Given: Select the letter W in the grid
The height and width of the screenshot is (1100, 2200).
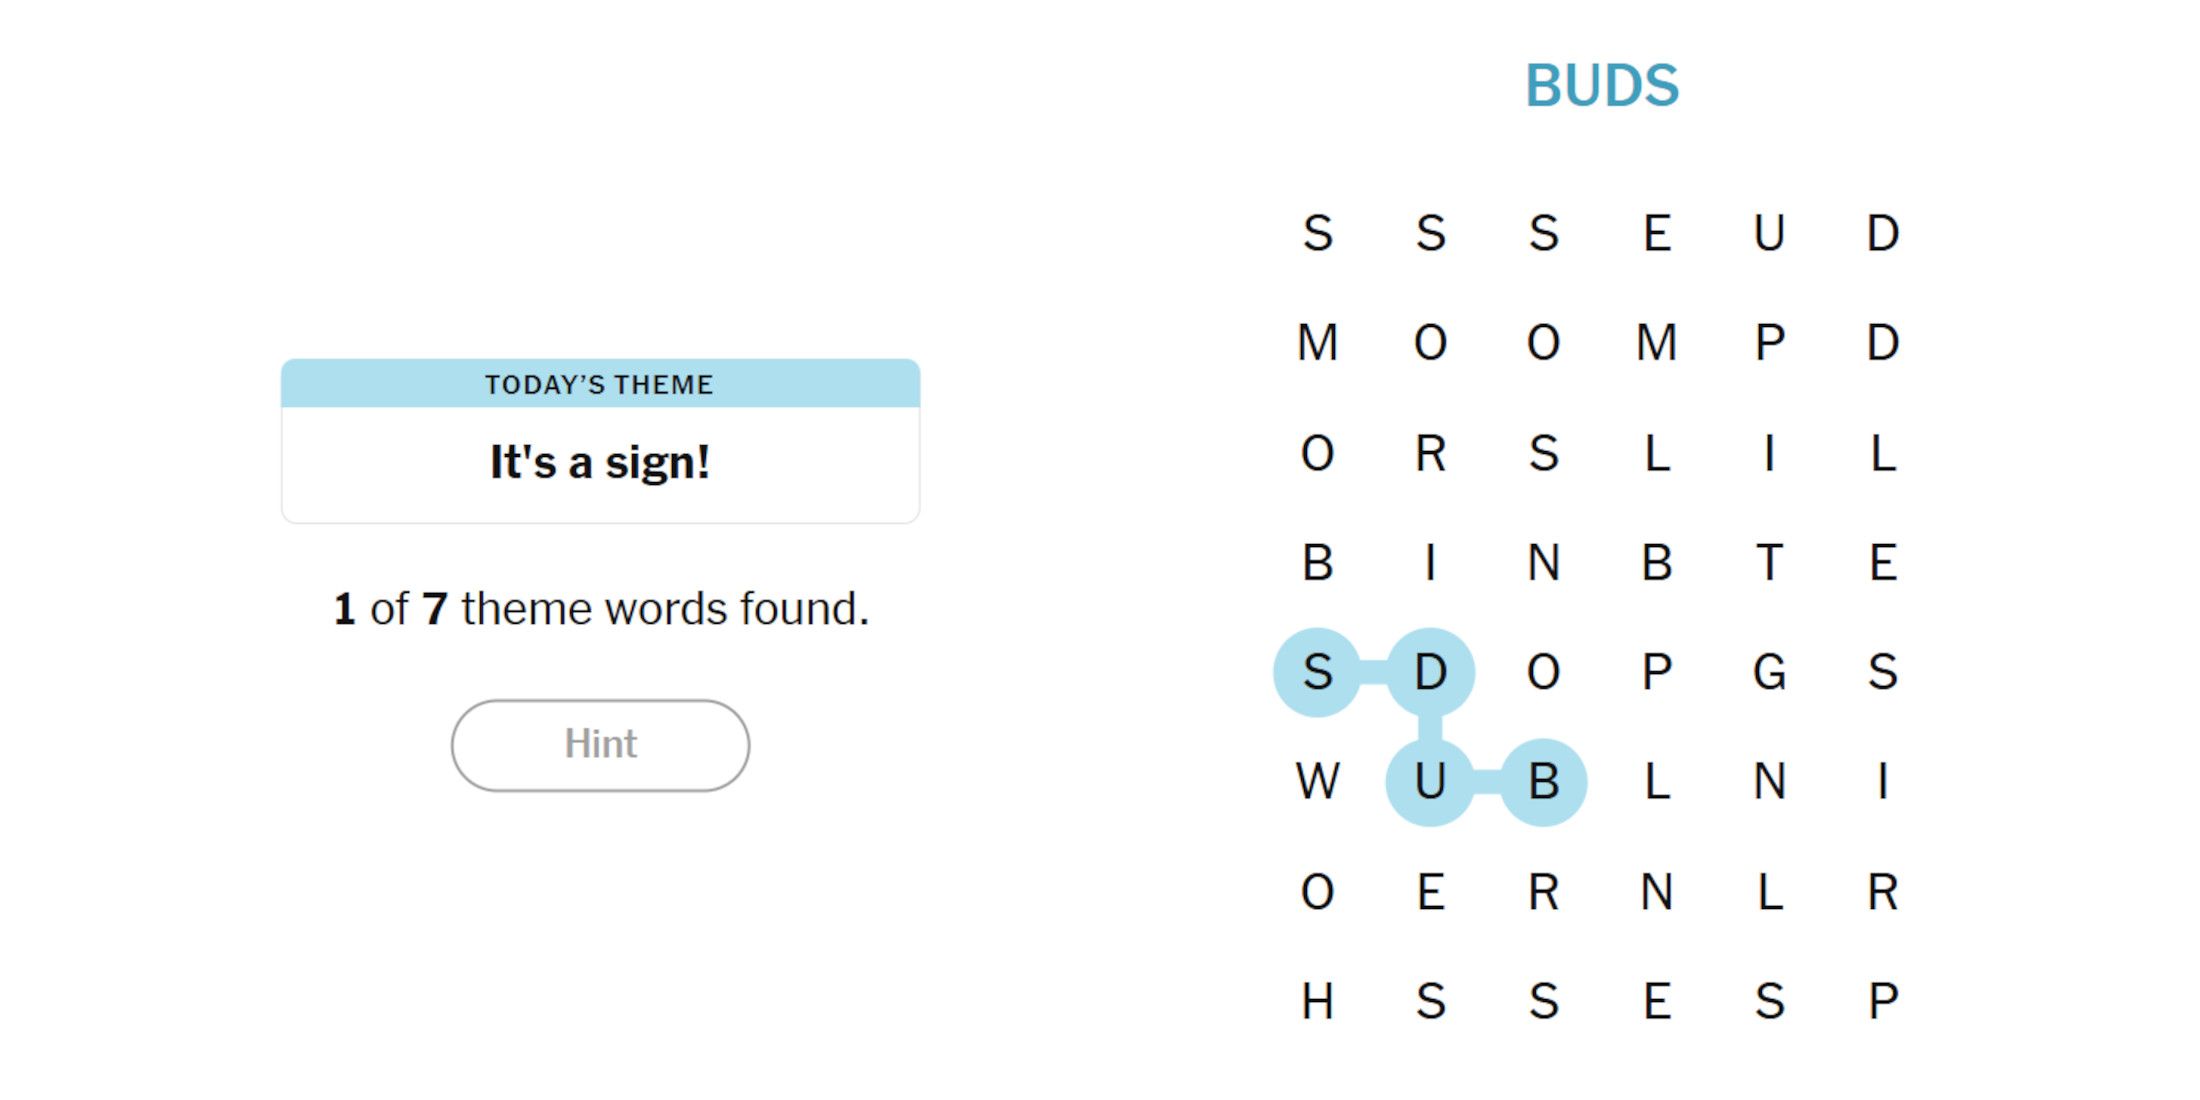Looking at the screenshot, I should click(1317, 781).
